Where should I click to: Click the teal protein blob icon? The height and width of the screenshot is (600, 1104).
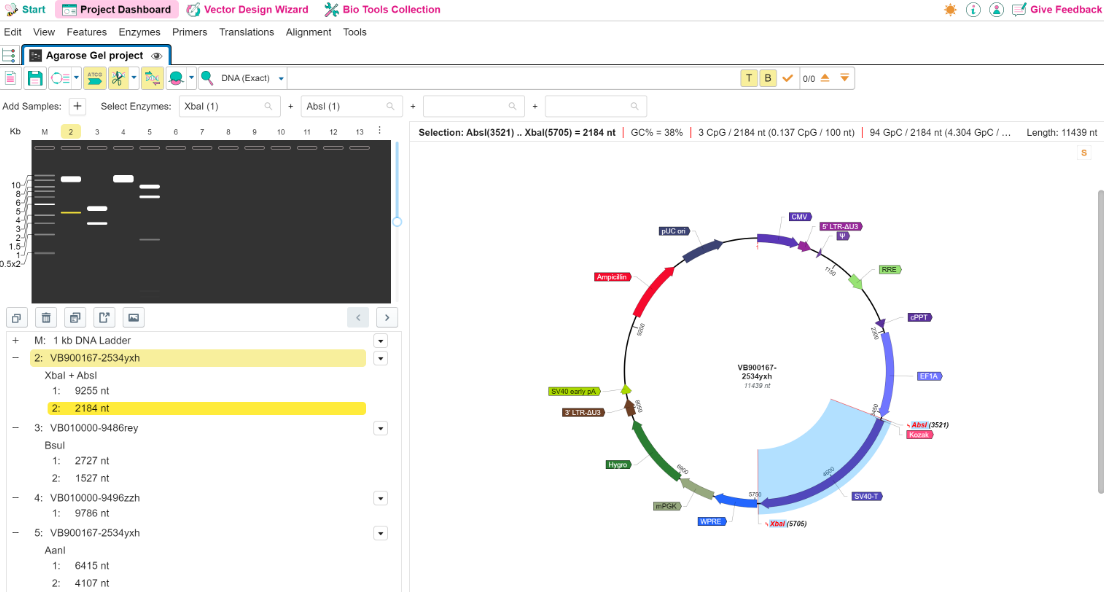[176, 78]
